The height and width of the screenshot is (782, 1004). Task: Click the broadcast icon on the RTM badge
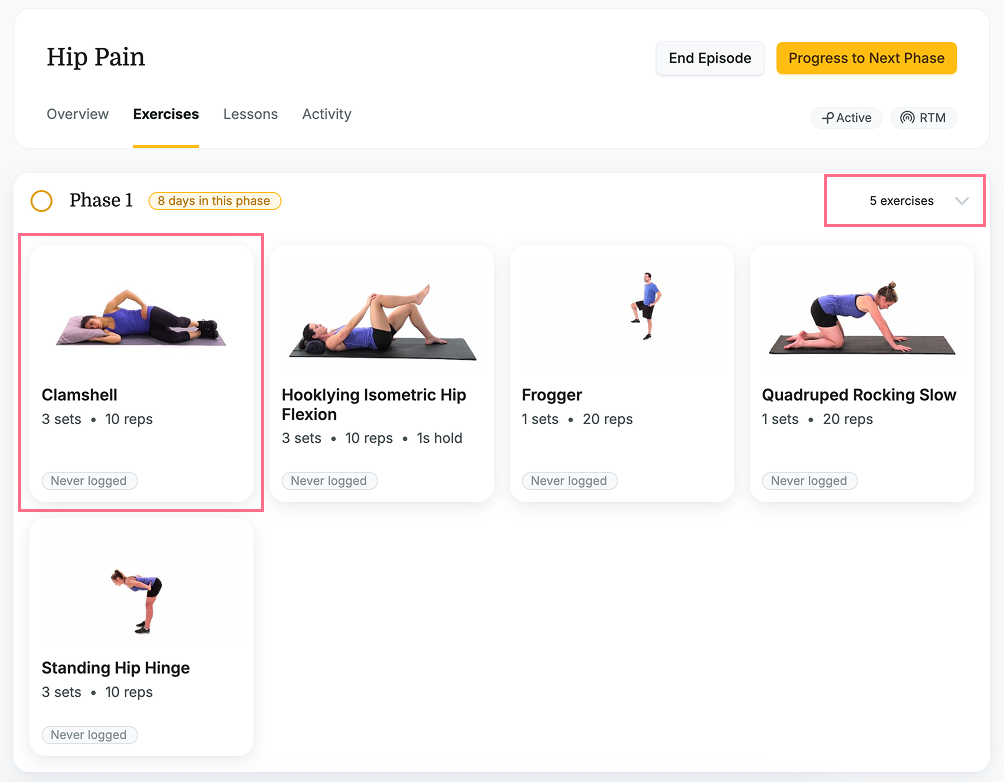pyautogui.click(x=906, y=117)
